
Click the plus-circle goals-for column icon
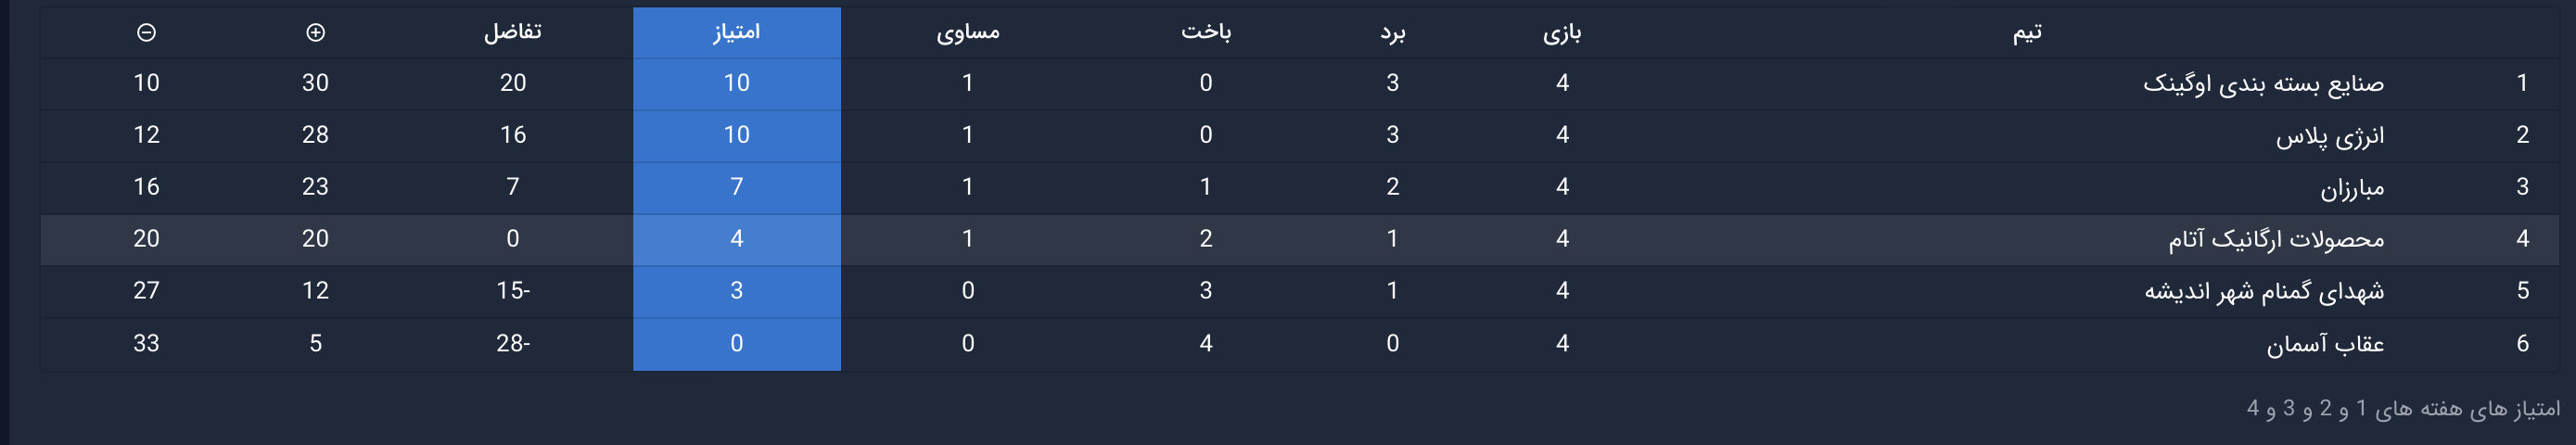pos(315,32)
